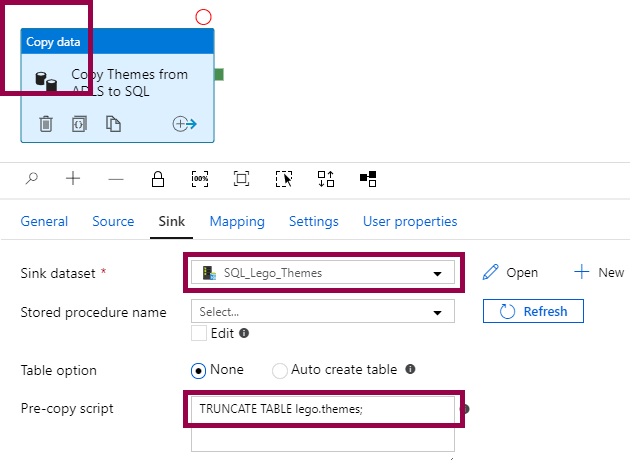The image size is (630, 460).
Task: Click the zoom to fit icon
Action: coord(241,179)
